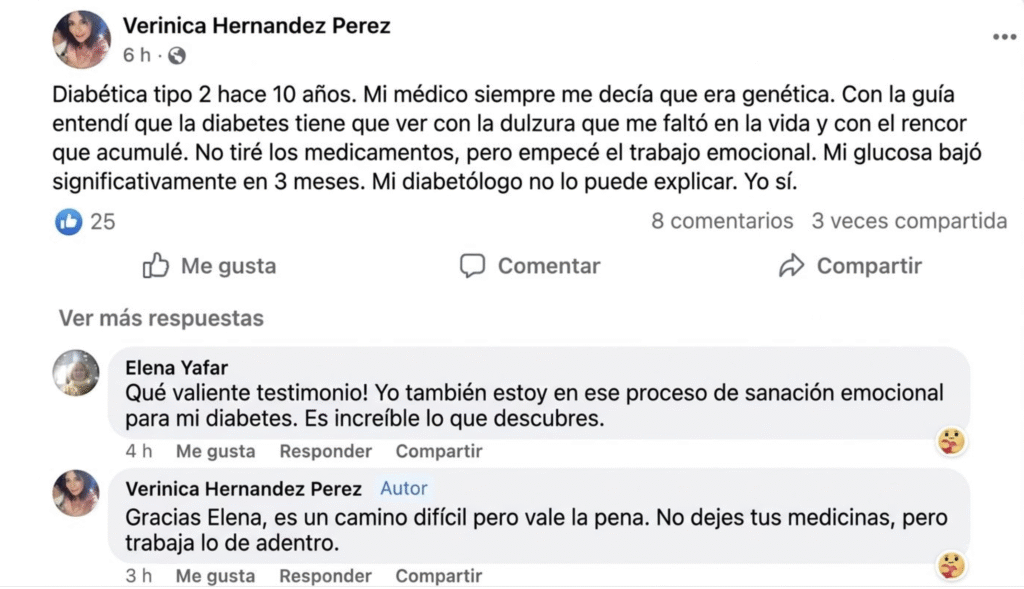1024x589 pixels.
Task: Open Elena Yafar's profile picture
Action: click(76, 373)
